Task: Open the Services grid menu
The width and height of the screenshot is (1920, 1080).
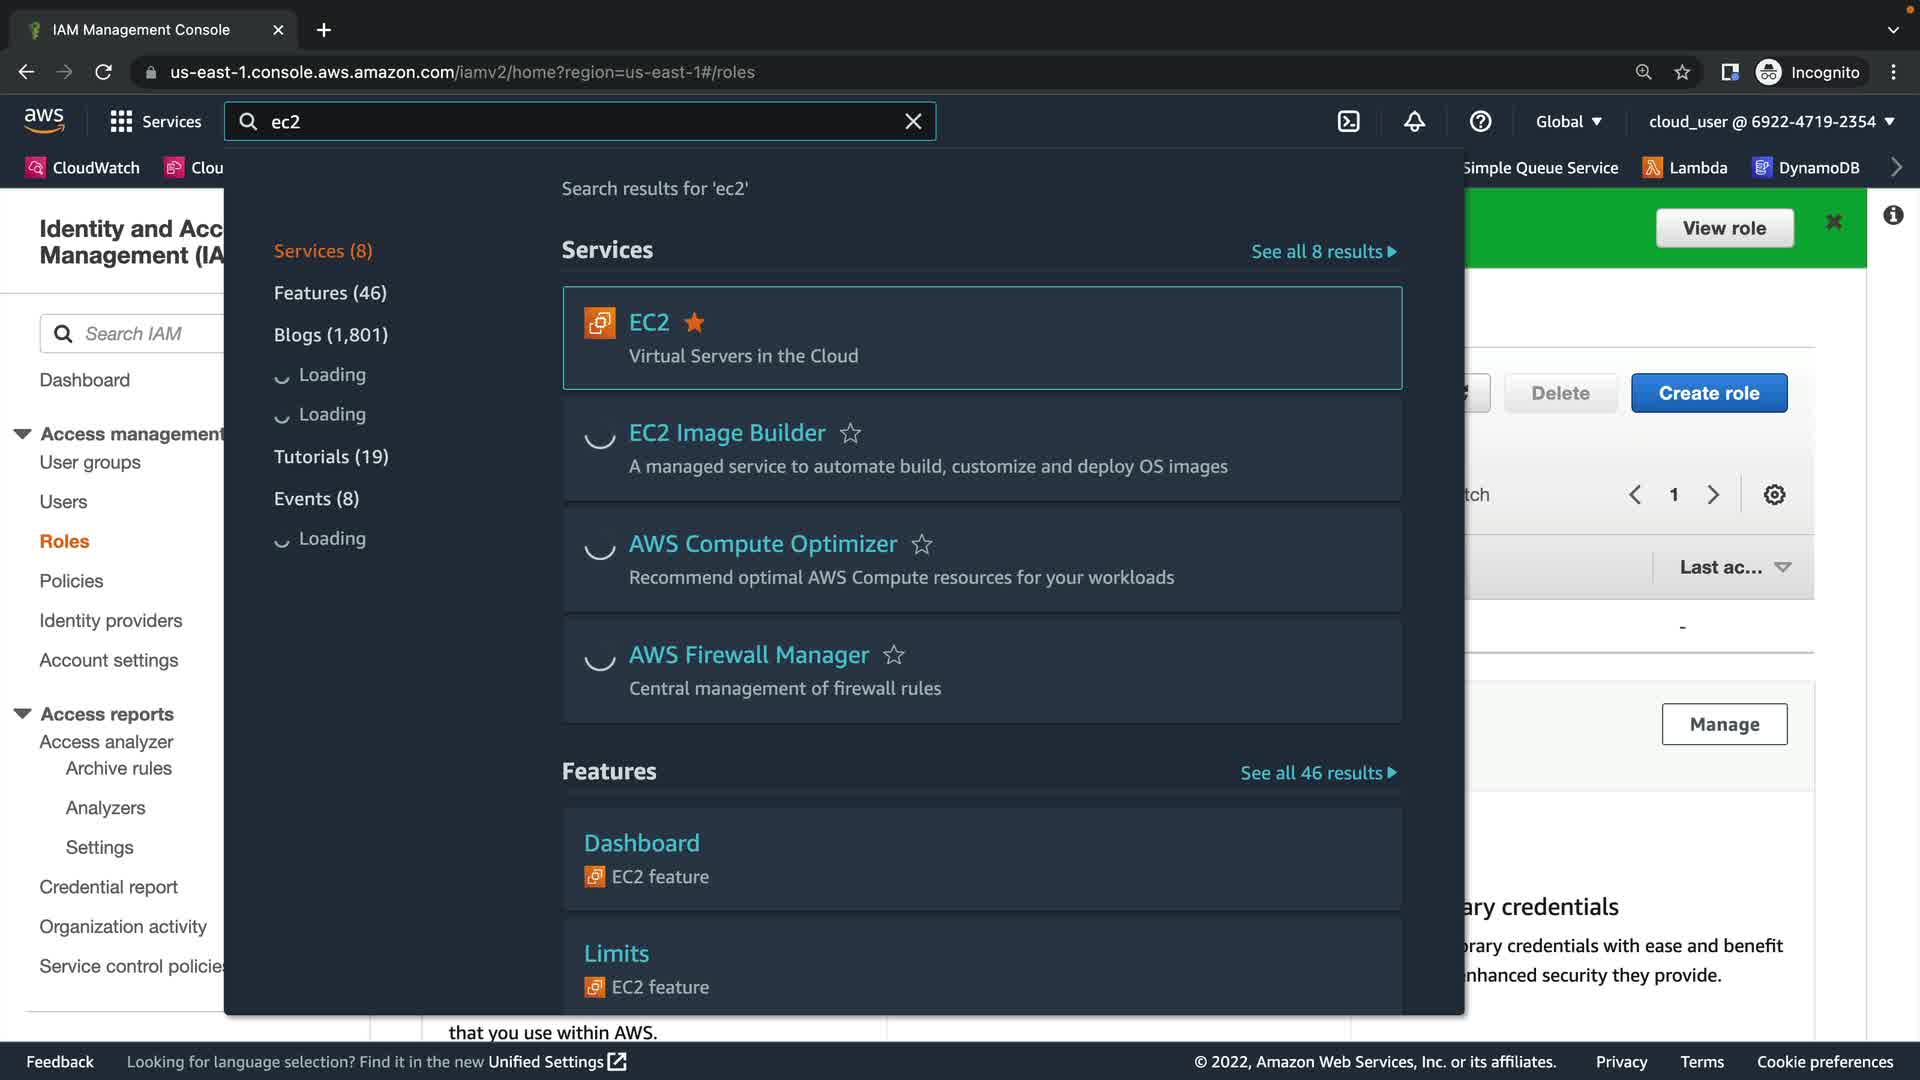Action: pyautogui.click(x=155, y=121)
